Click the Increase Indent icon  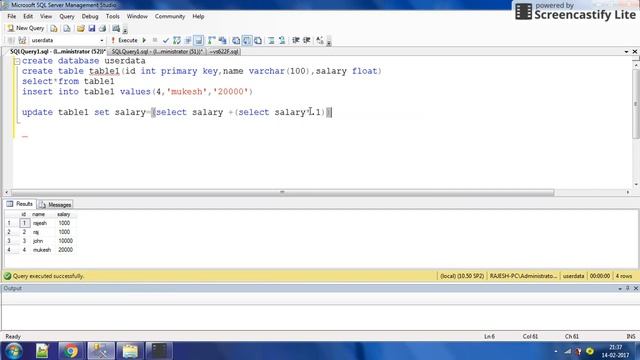click(307, 40)
